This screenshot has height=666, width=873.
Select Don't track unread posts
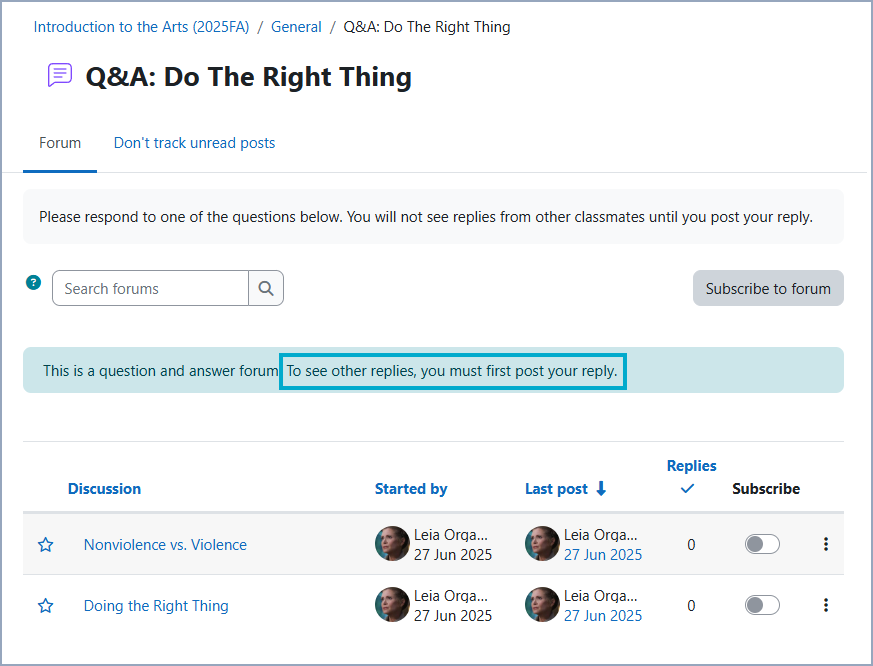[x=194, y=142]
